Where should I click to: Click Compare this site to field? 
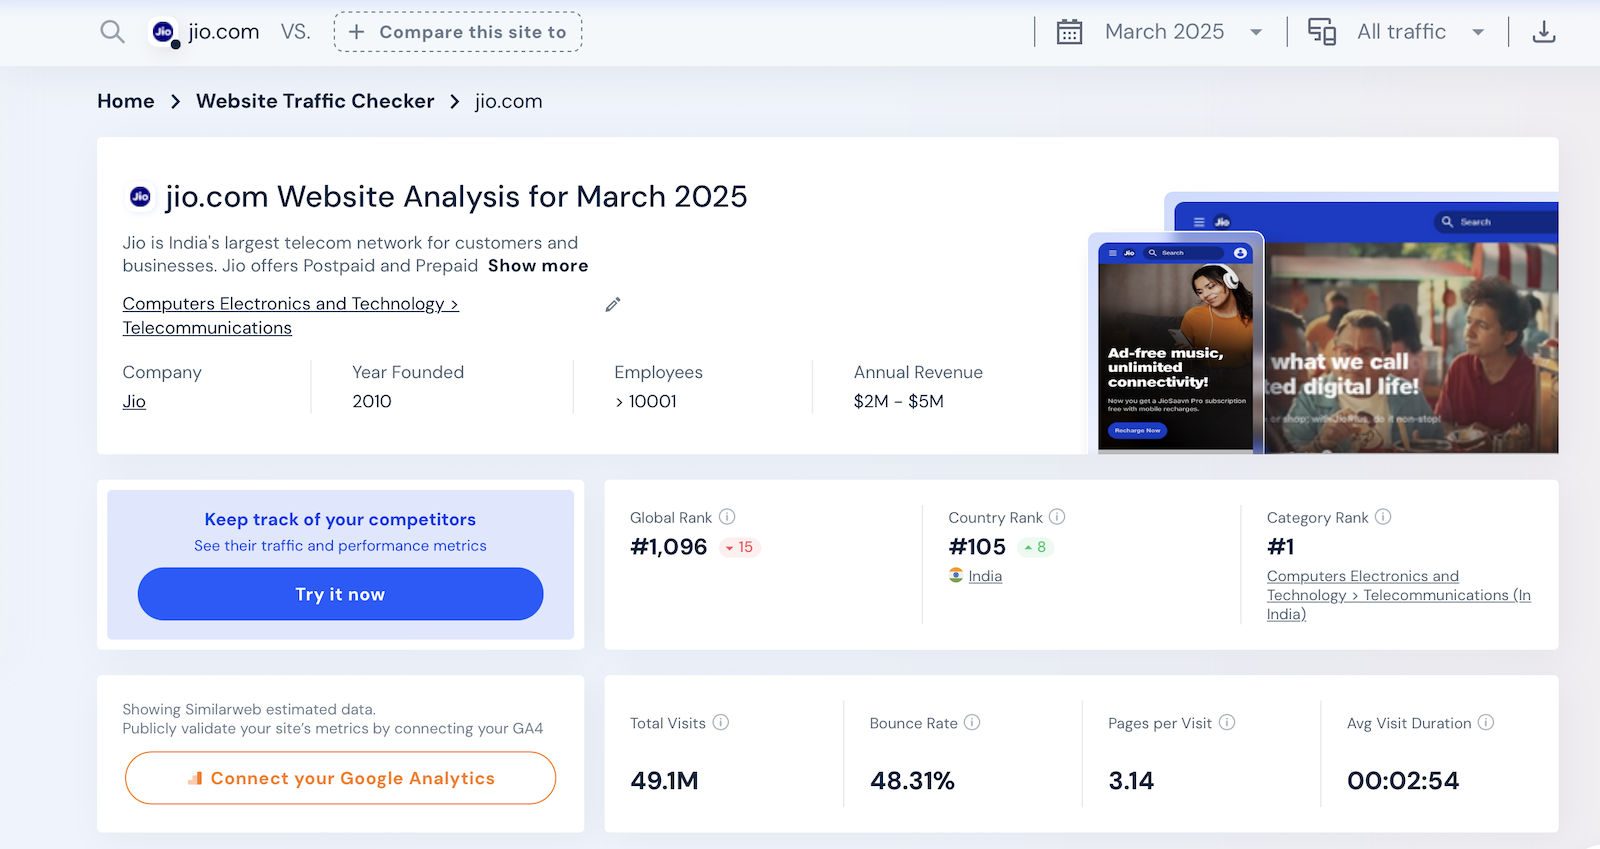(x=458, y=32)
